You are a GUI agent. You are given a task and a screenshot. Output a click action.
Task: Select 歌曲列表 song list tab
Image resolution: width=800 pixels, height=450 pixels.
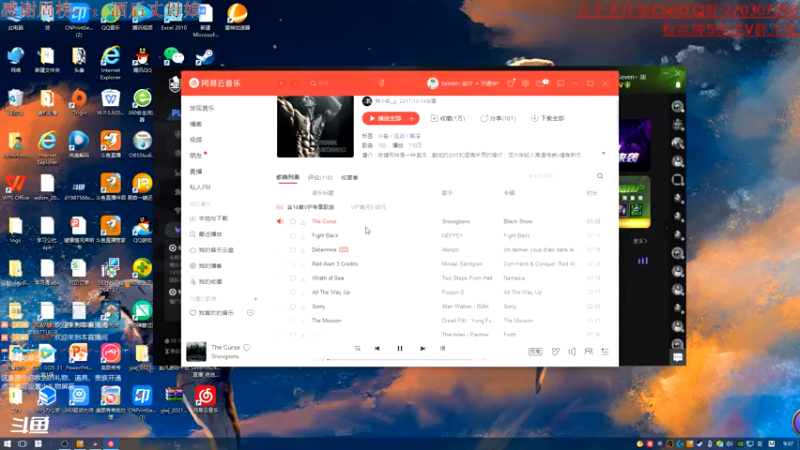[288, 177]
